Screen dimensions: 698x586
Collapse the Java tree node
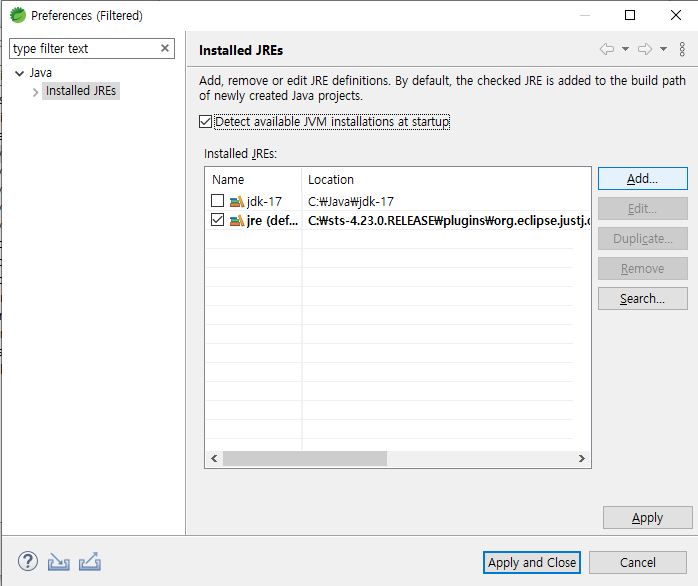19,73
